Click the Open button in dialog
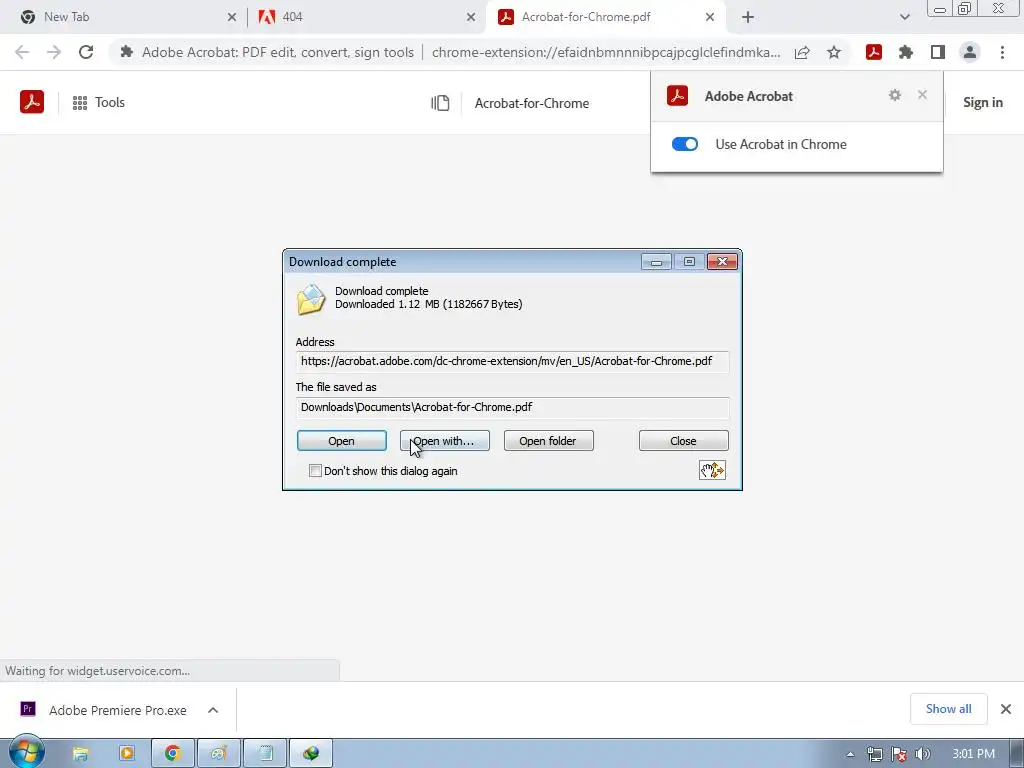1024x768 pixels. (342, 441)
